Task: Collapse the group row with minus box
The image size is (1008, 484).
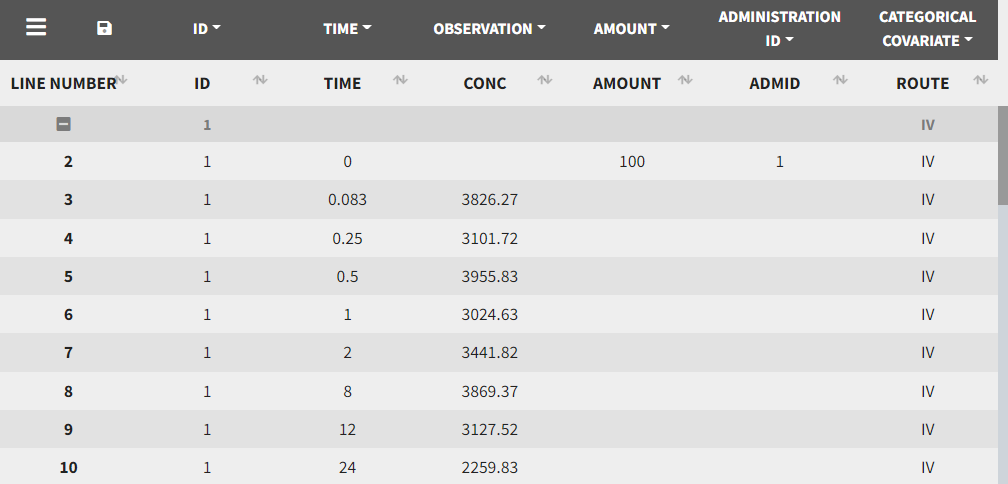Action: (64, 125)
